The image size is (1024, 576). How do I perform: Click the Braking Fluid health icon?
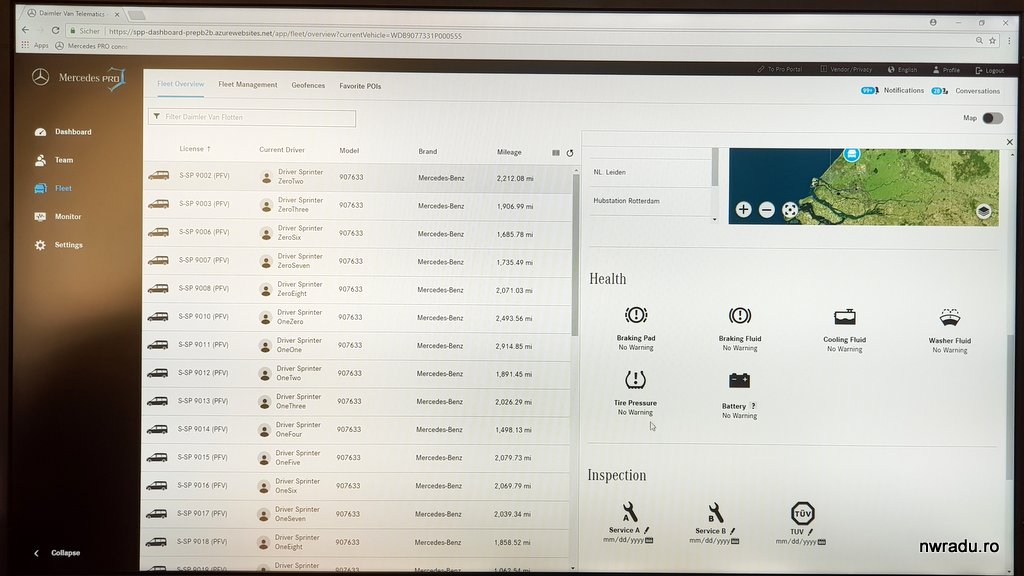point(740,316)
